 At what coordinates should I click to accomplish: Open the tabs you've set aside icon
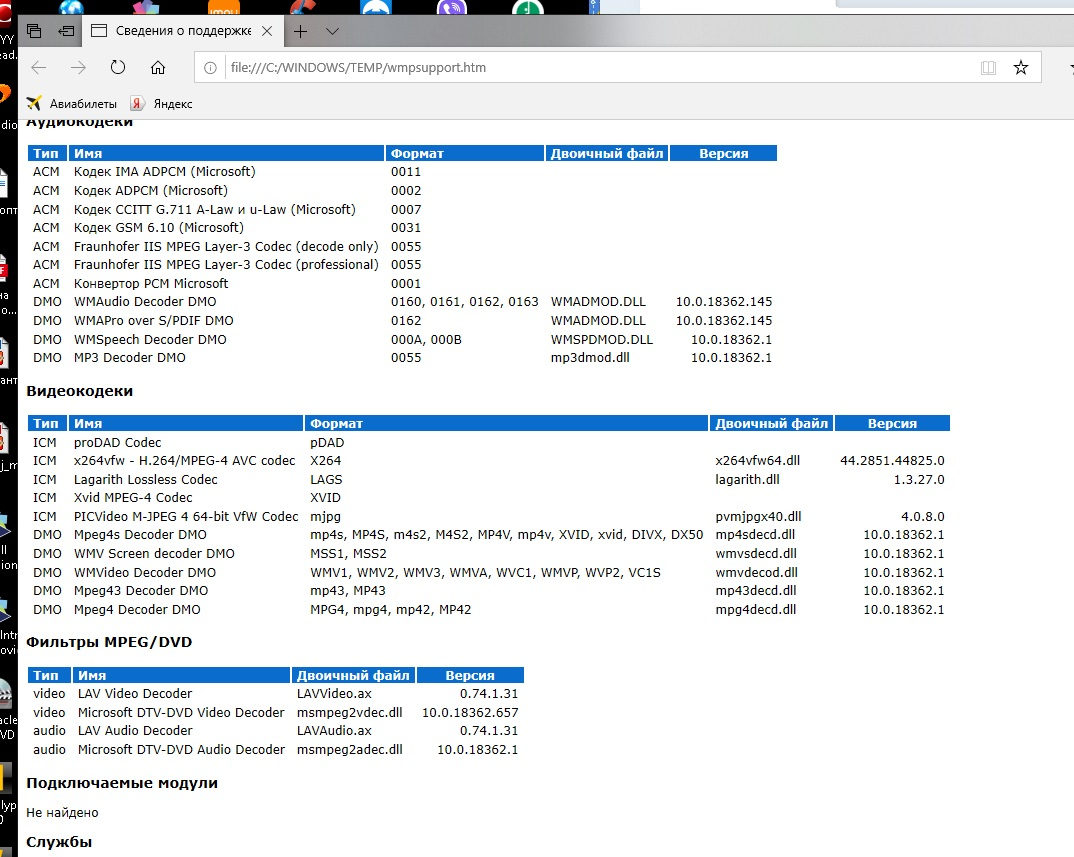(34, 31)
